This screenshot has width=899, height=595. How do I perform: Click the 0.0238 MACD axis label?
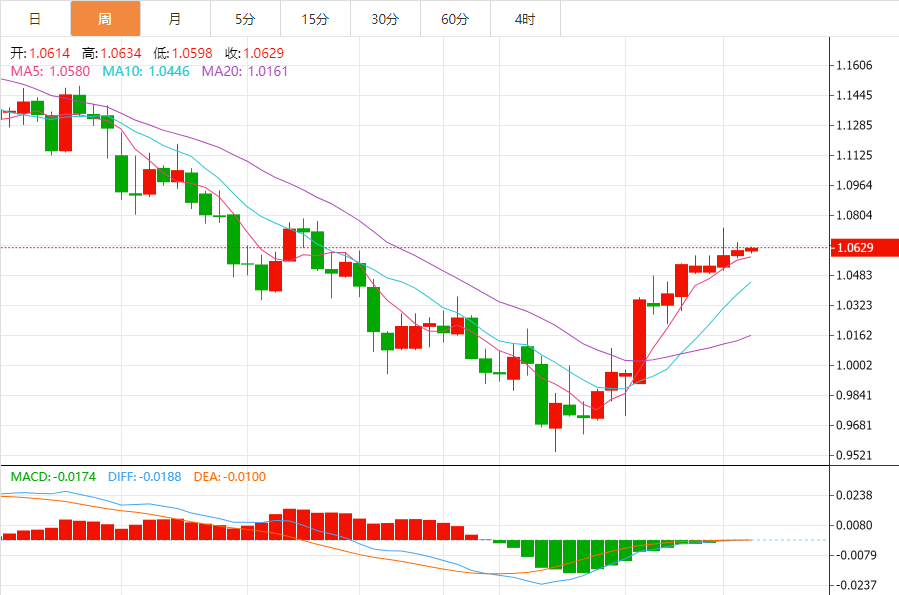854,495
